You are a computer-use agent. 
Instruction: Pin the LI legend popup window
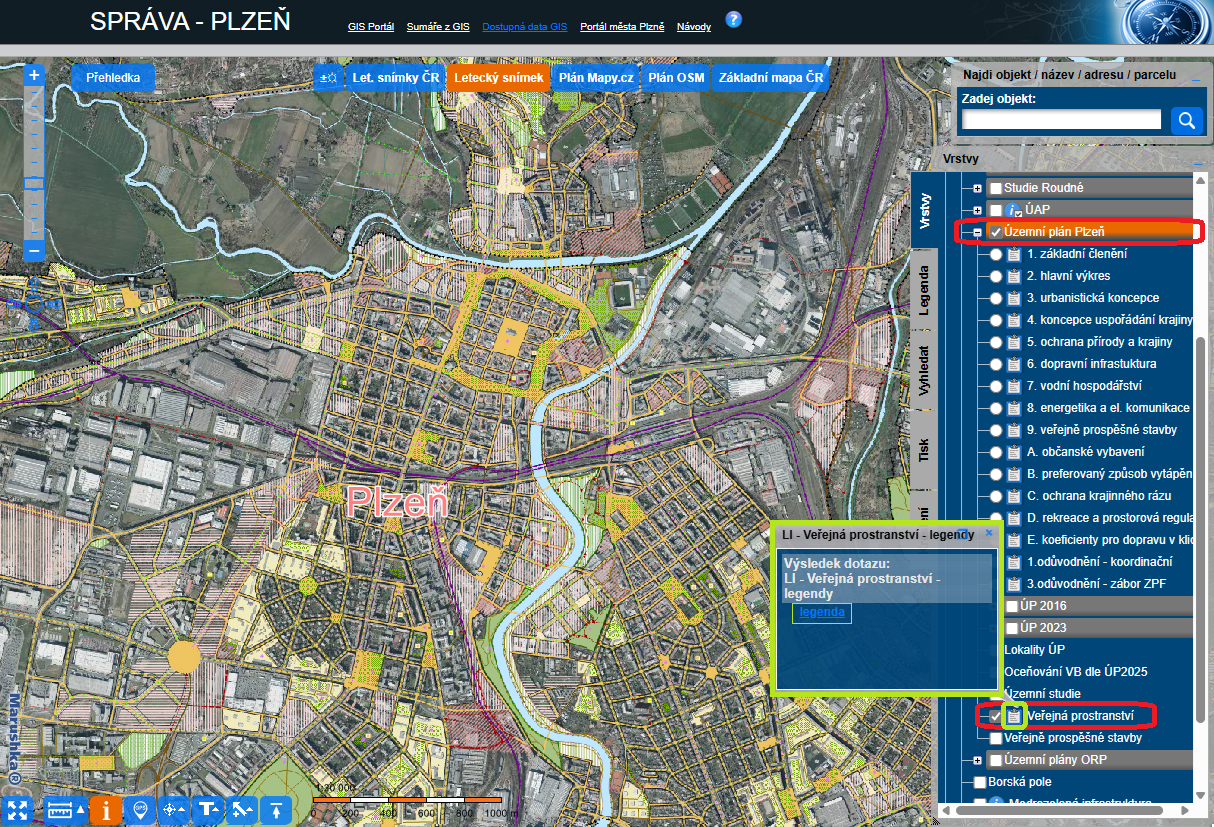coord(962,534)
